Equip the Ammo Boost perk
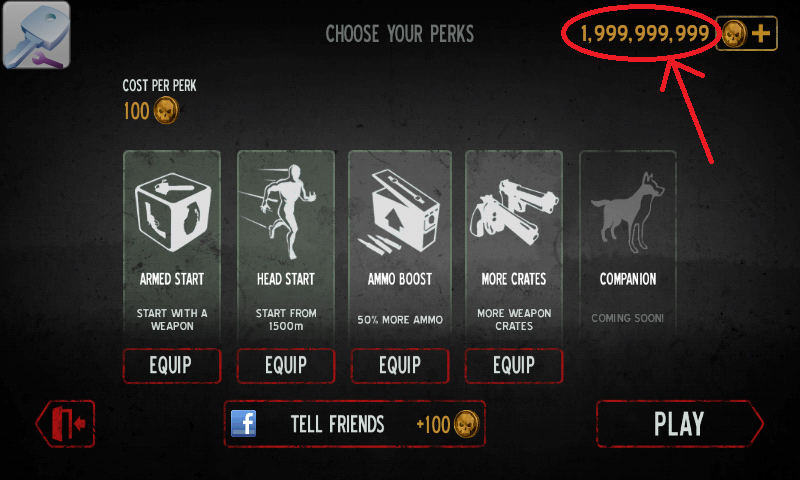This screenshot has width=800, height=480. tap(400, 365)
